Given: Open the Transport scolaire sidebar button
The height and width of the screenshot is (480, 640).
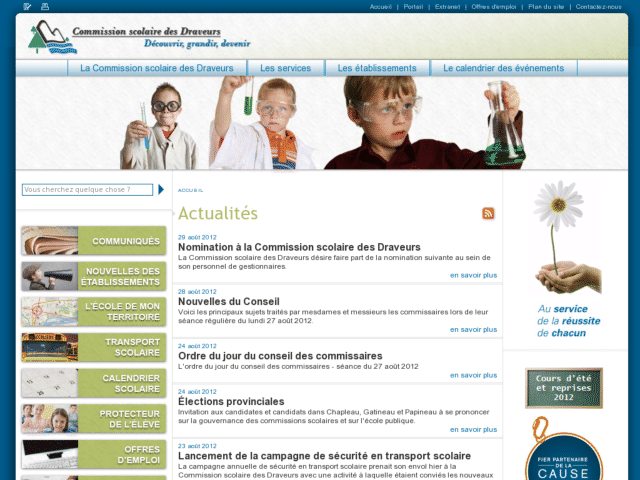Looking at the screenshot, I should point(94,347).
